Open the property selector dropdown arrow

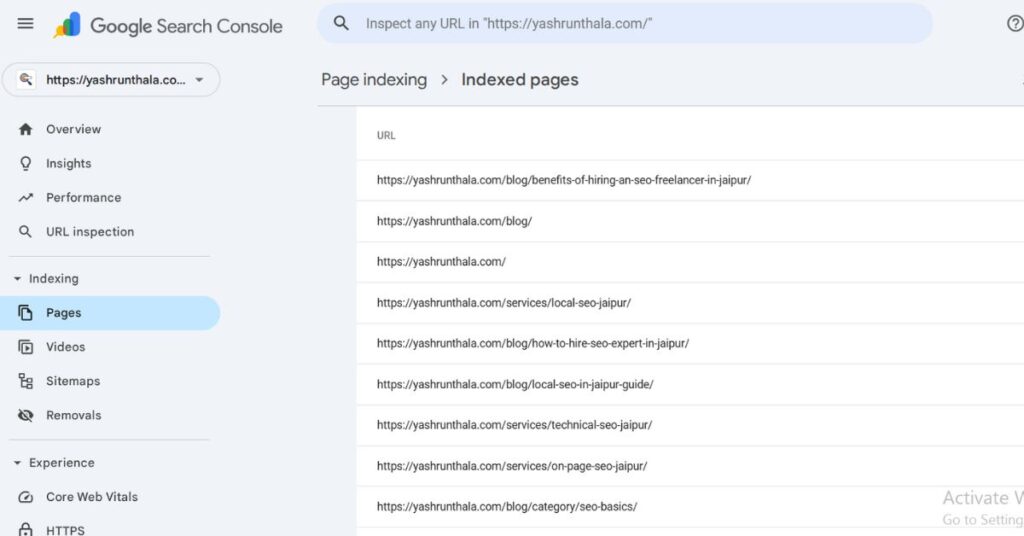(199, 80)
